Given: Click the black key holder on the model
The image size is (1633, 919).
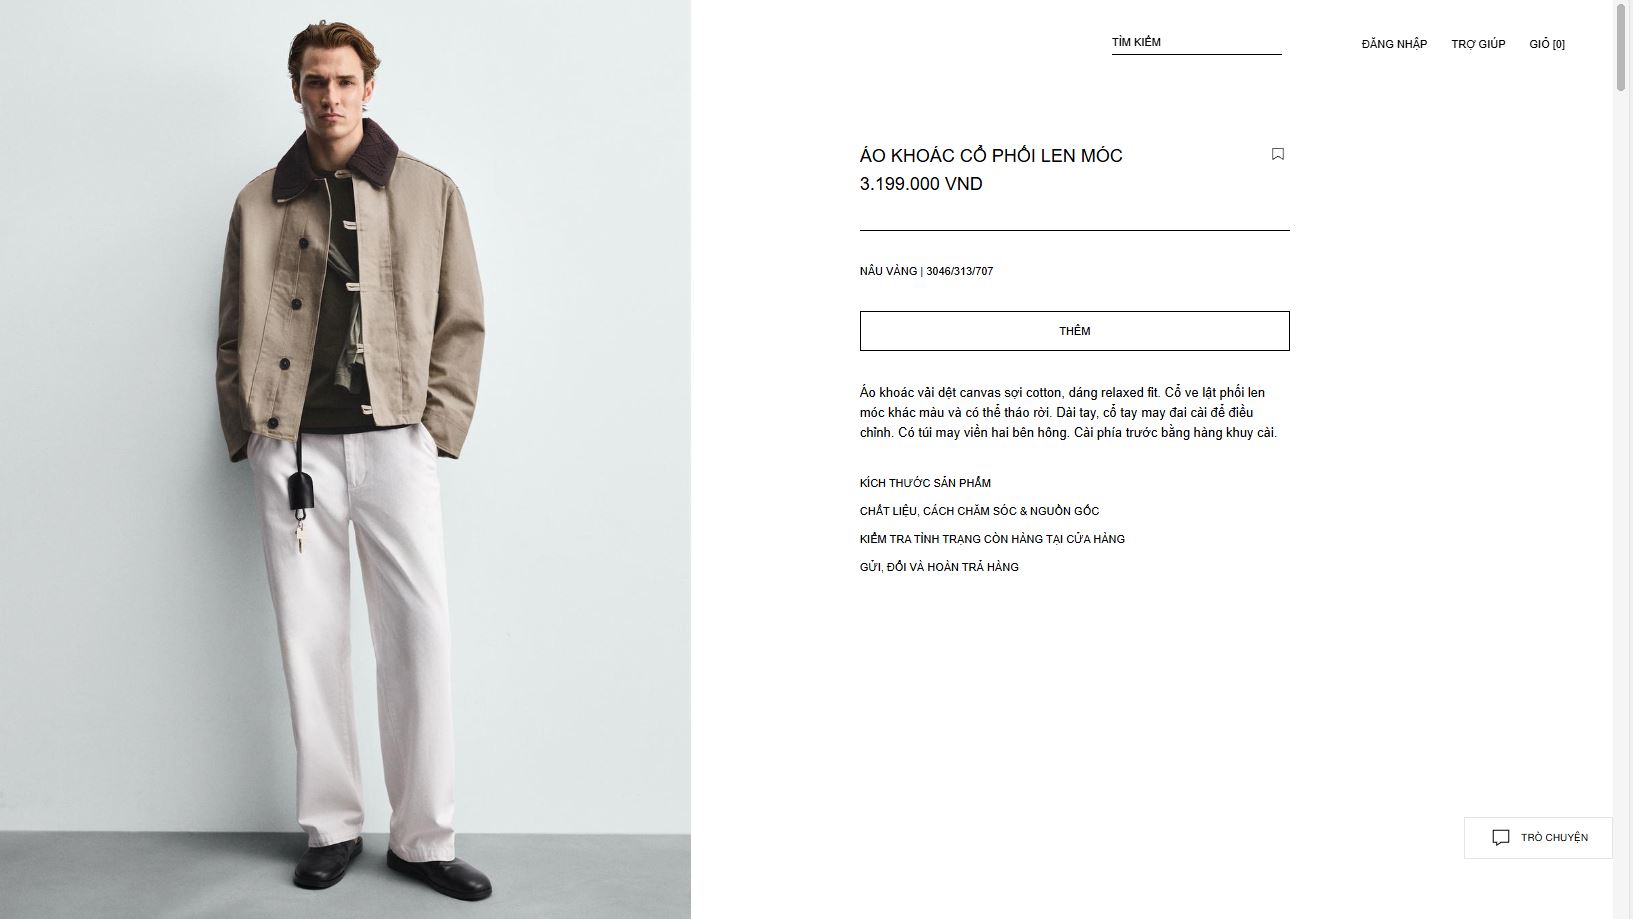Looking at the screenshot, I should tap(300, 490).
